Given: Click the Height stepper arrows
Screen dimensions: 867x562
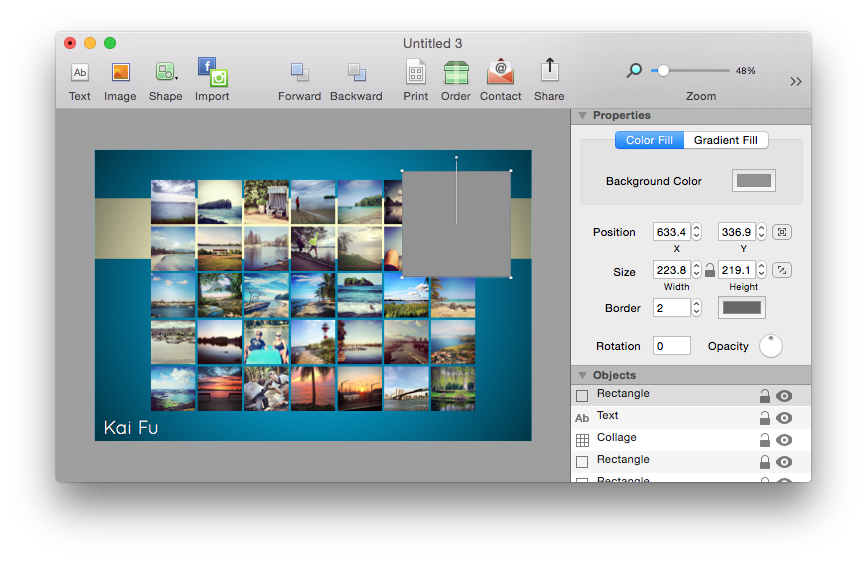Looking at the screenshot, I should (x=762, y=270).
